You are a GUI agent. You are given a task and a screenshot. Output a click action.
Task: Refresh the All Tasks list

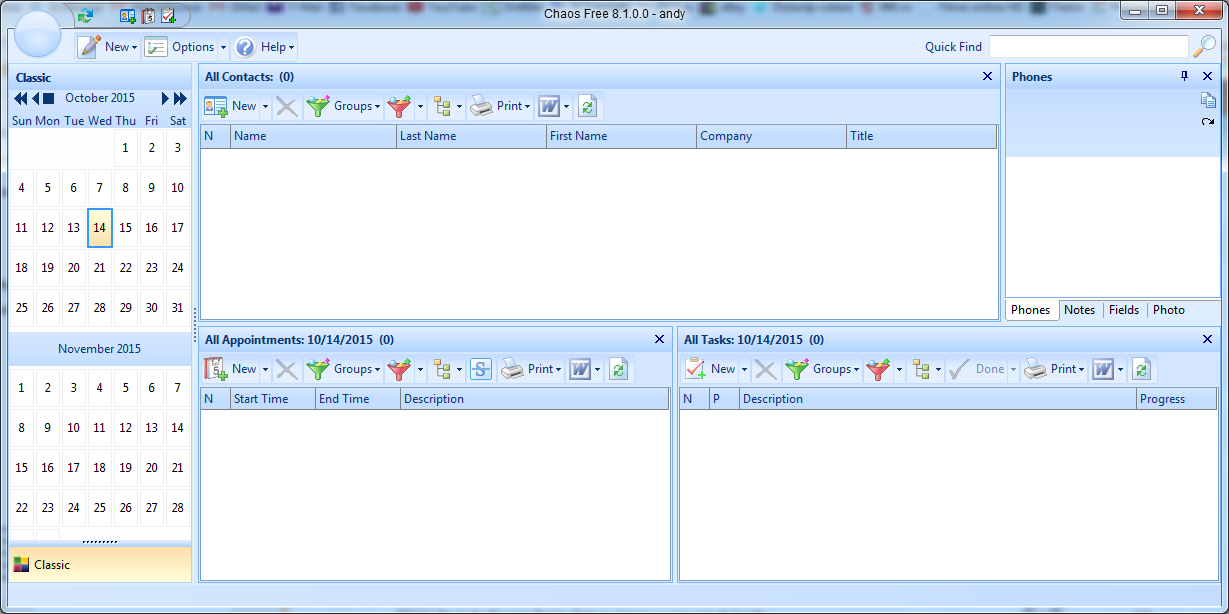[1141, 369]
